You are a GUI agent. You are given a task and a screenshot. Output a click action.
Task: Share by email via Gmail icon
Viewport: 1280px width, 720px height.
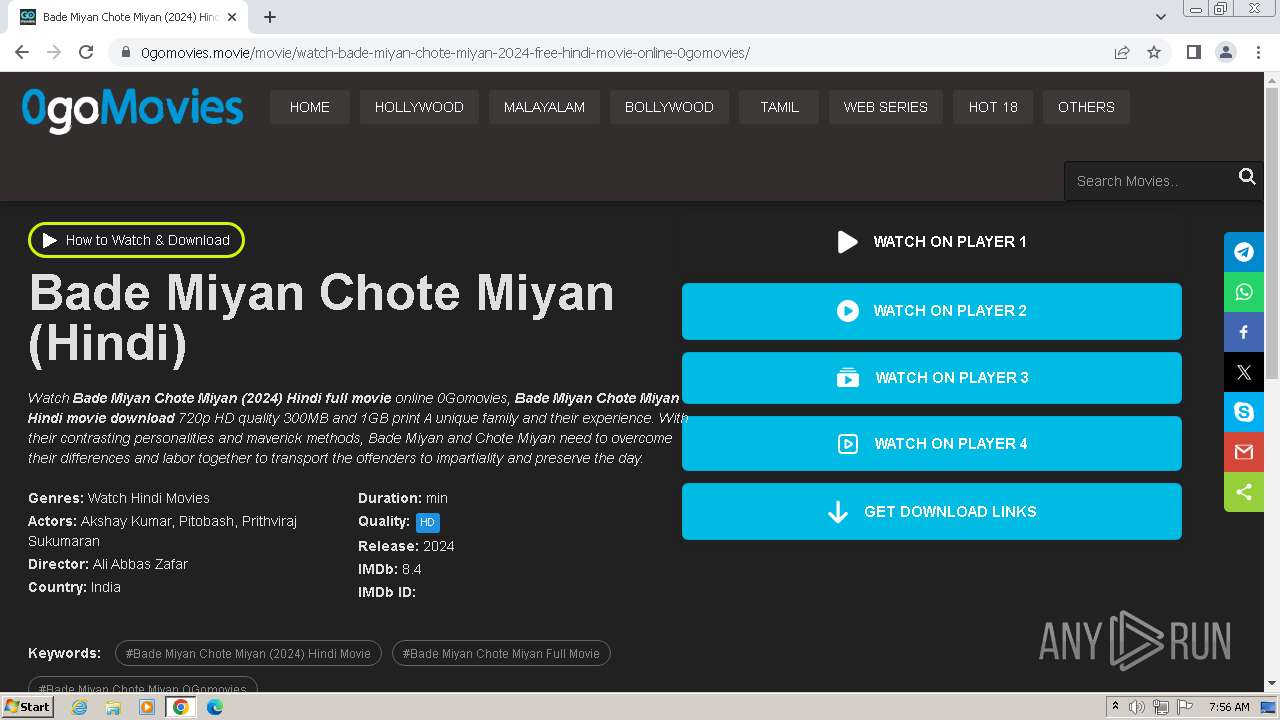point(1244,452)
